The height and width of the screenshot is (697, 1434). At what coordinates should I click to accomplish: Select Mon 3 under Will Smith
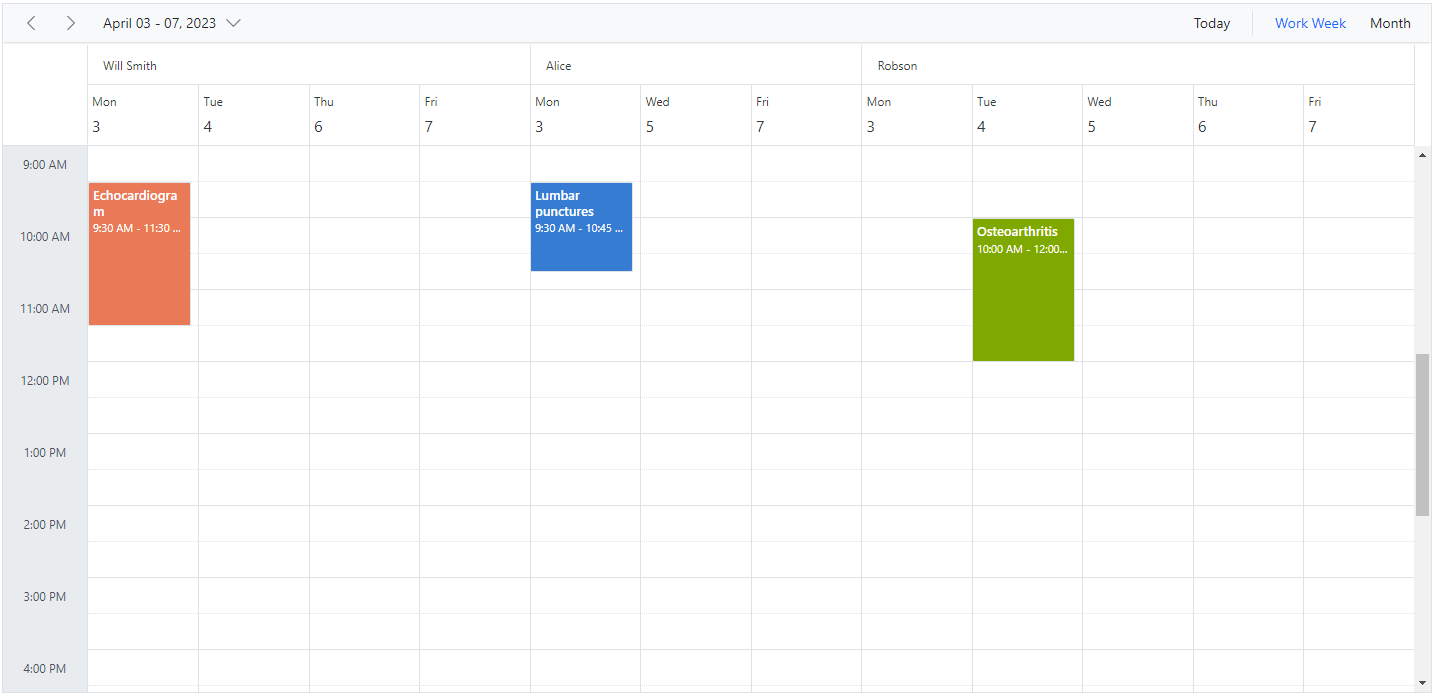click(143, 115)
